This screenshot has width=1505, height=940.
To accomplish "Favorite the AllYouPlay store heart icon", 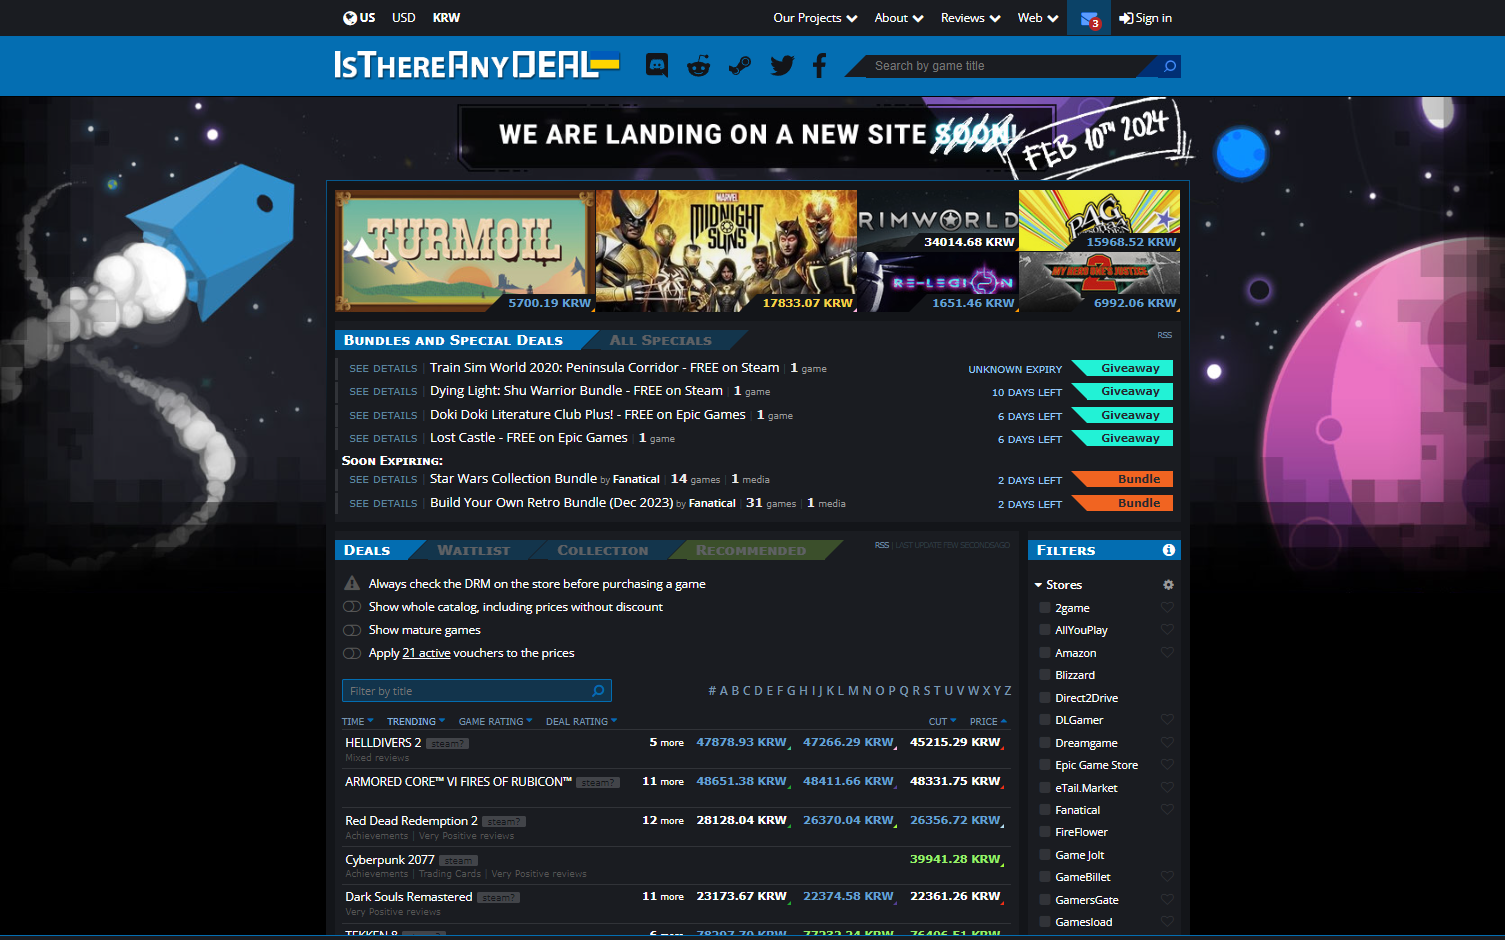I will click(1167, 630).
